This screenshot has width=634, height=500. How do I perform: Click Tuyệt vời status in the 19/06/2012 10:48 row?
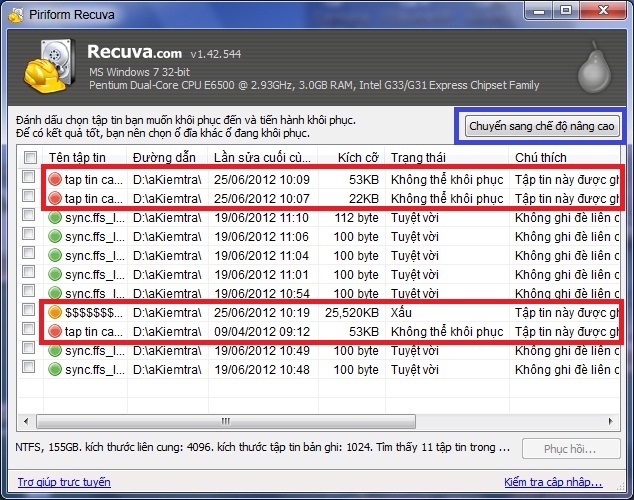414,369
